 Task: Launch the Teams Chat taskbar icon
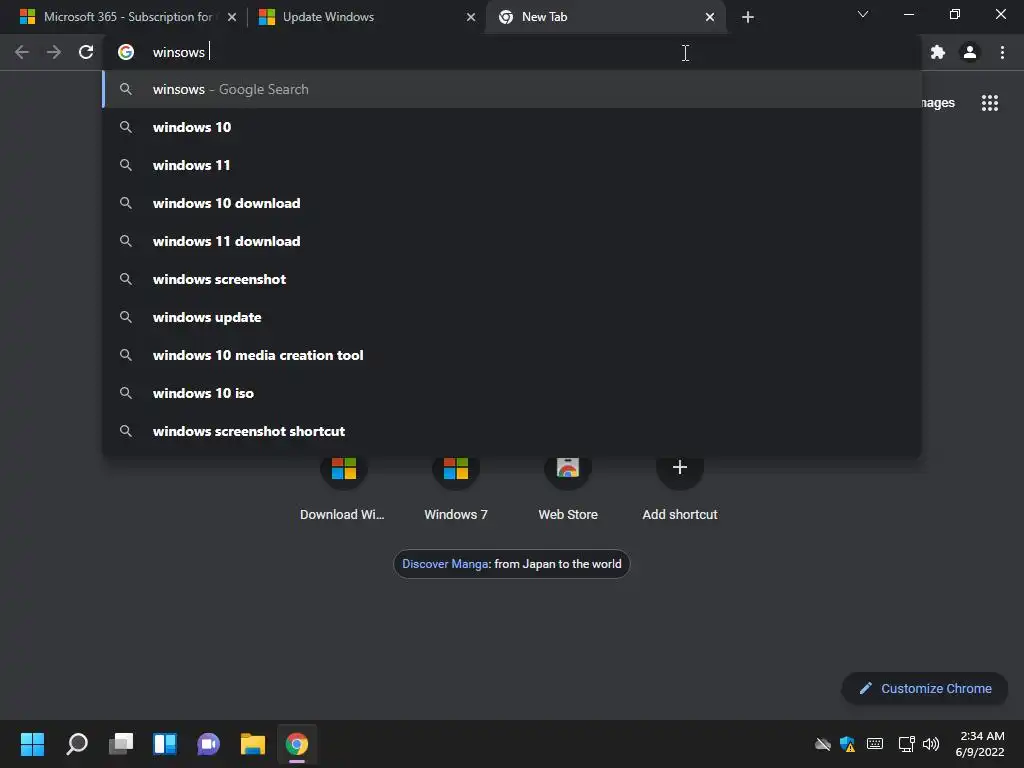point(208,744)
